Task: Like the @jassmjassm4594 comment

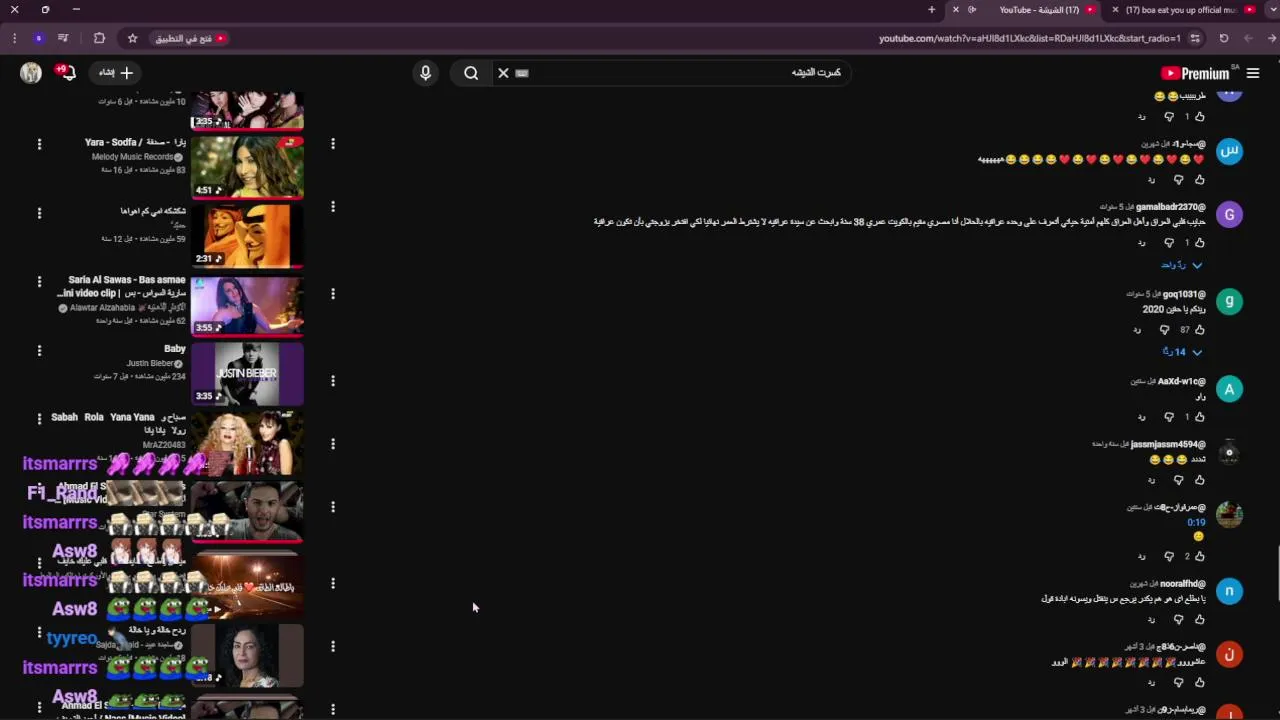Action: click(1200, 480)
